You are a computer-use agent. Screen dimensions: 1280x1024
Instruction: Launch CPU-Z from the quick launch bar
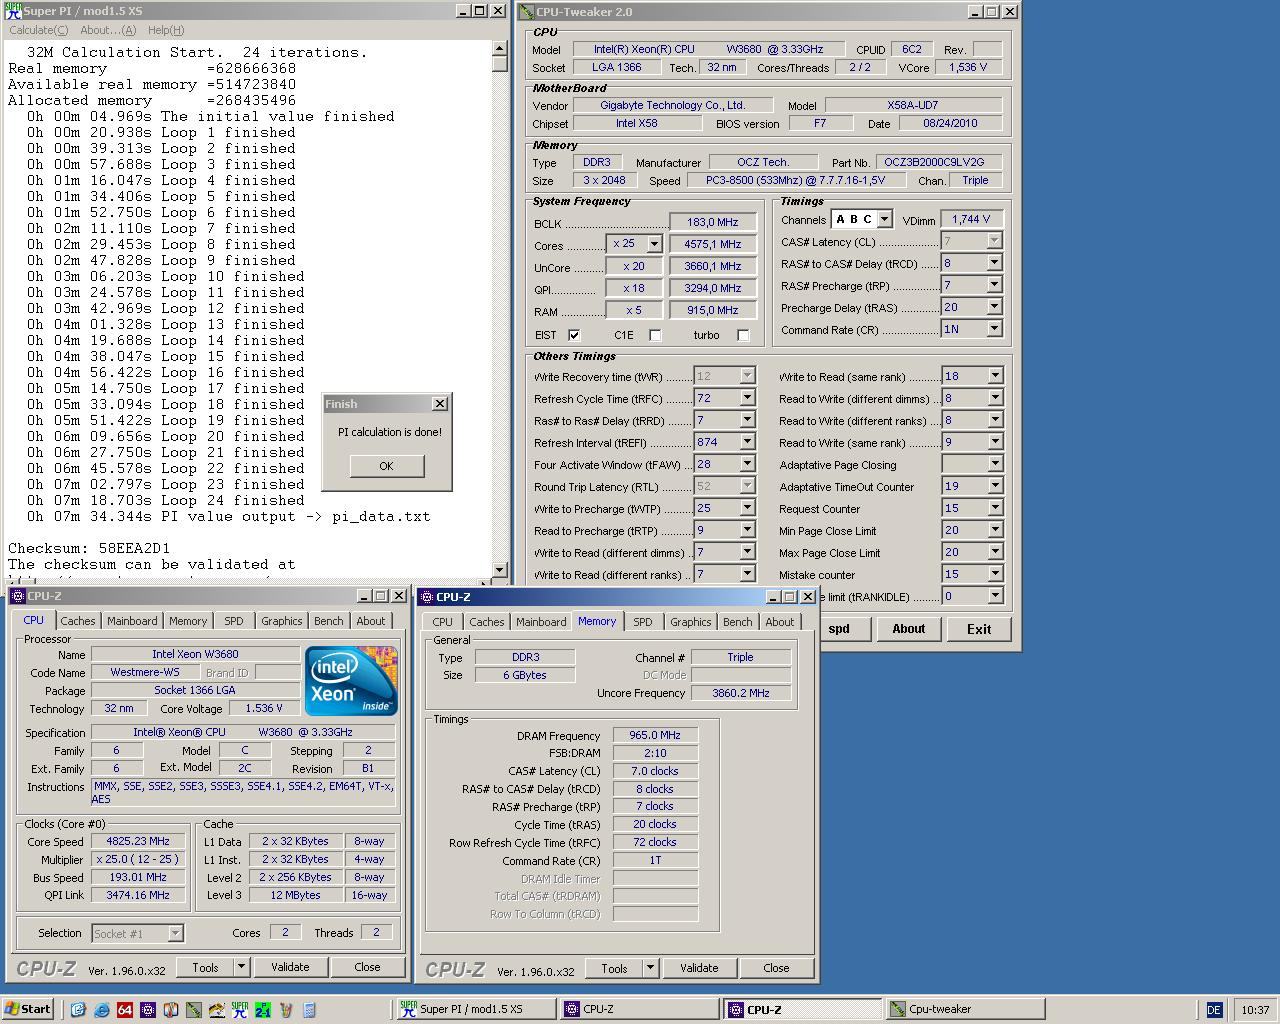[148, 1009]
